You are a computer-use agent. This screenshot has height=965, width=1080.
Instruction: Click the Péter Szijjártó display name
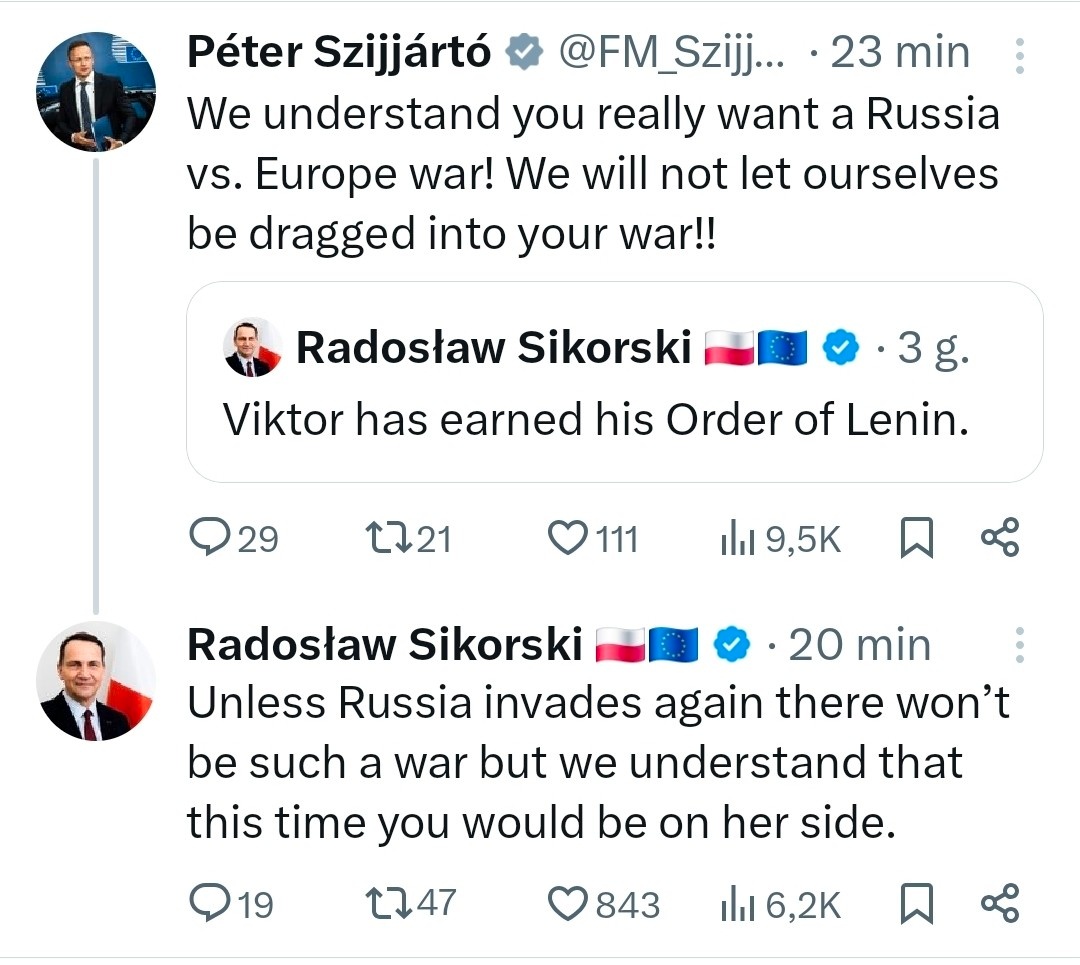pos(339,53)
